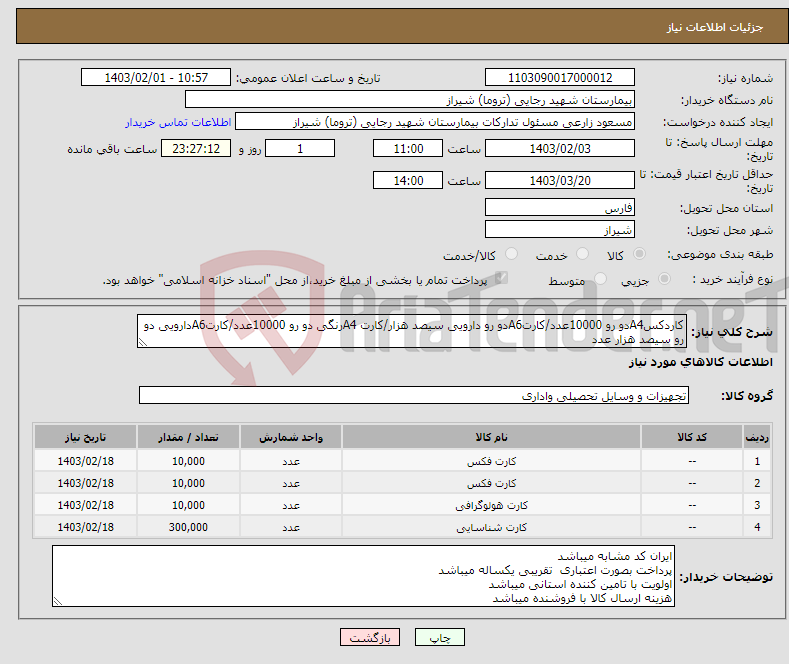Click the delivery province field فارس

[x=560, y=207]
